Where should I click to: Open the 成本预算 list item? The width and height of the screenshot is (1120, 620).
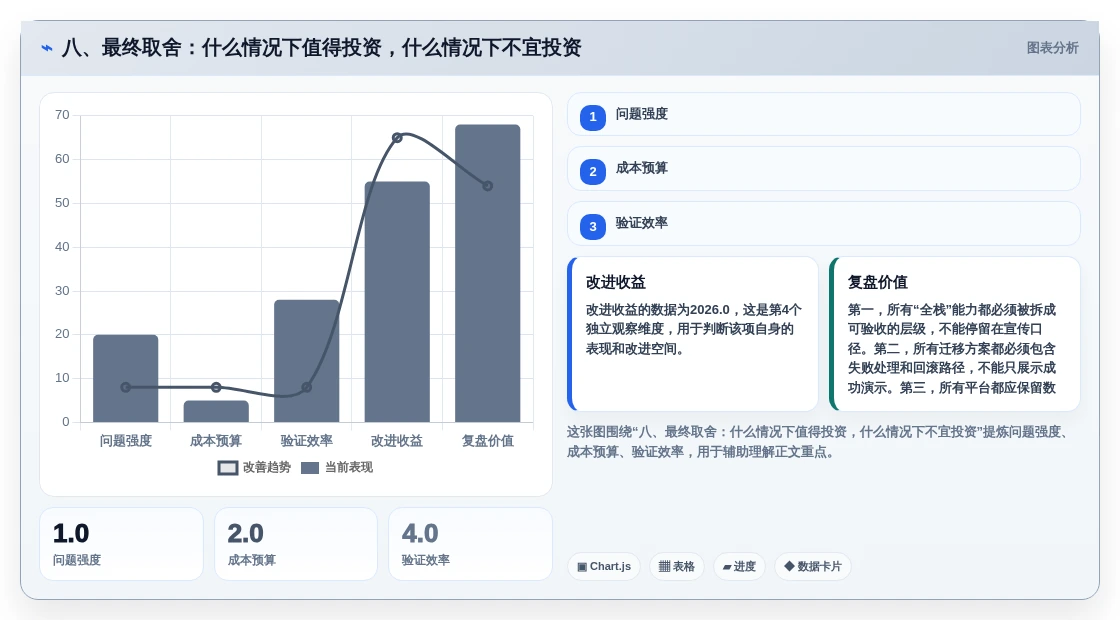(x=824, y=169)
